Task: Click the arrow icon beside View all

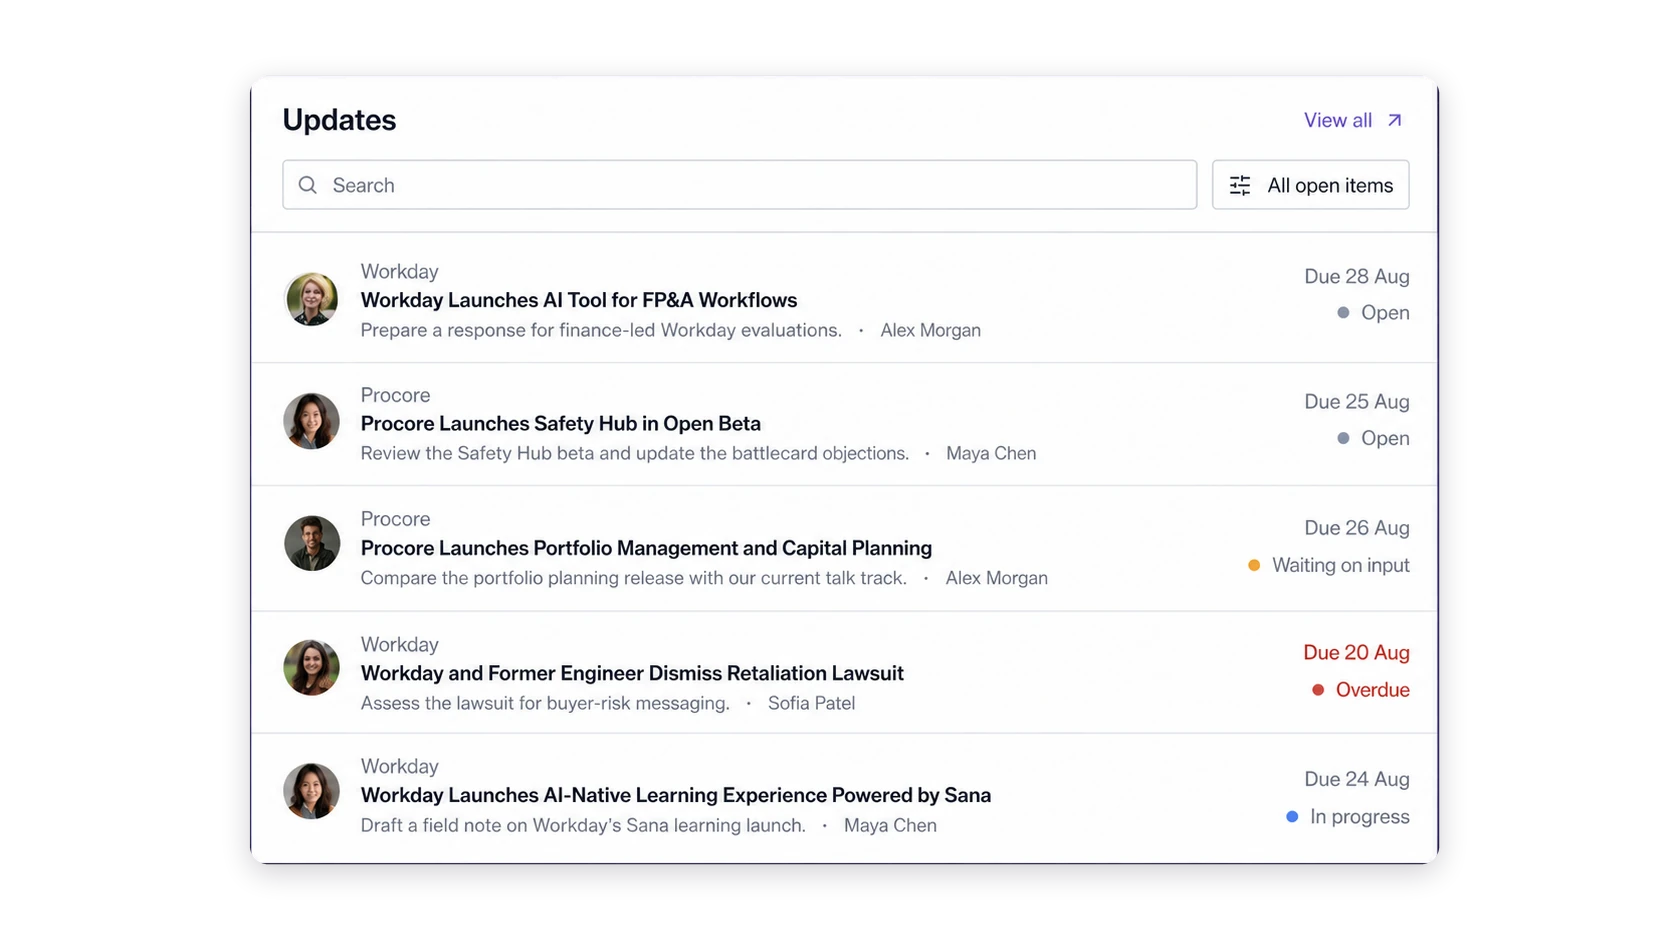Action: tap(1395, 120)
